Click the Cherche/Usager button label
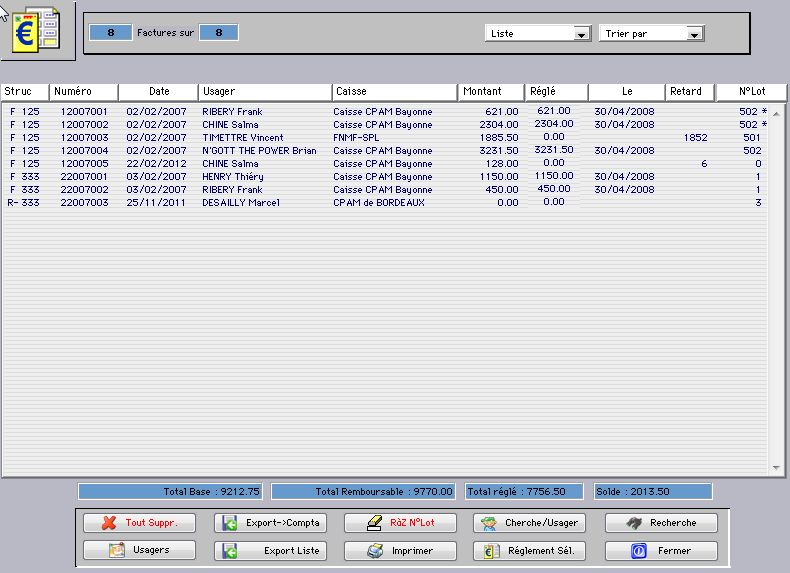Screen dimensions: 790x573 [542, 523]
